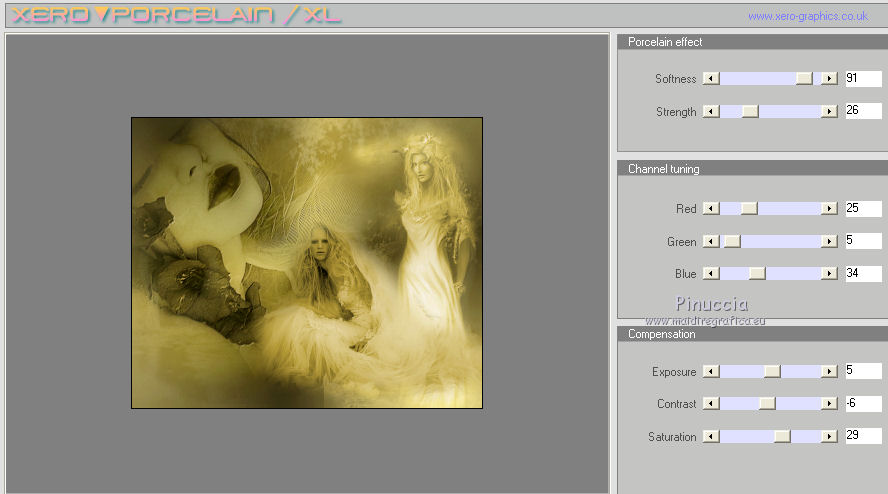Click the Porcelain effect section header

(752, 42)
